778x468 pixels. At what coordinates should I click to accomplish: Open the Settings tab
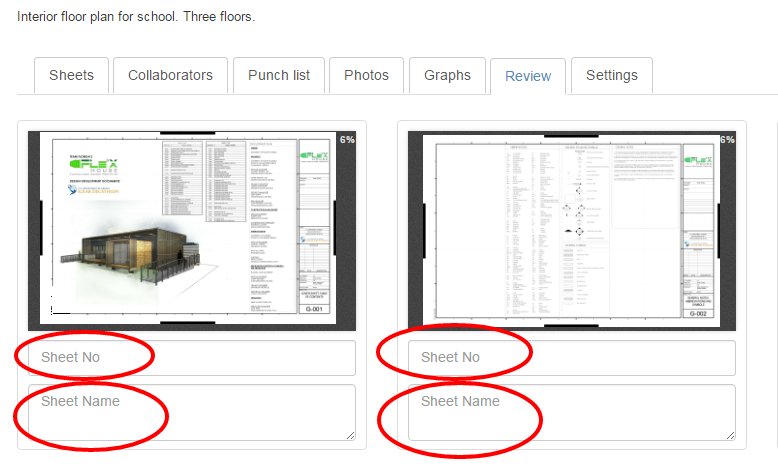pos(612,75)
